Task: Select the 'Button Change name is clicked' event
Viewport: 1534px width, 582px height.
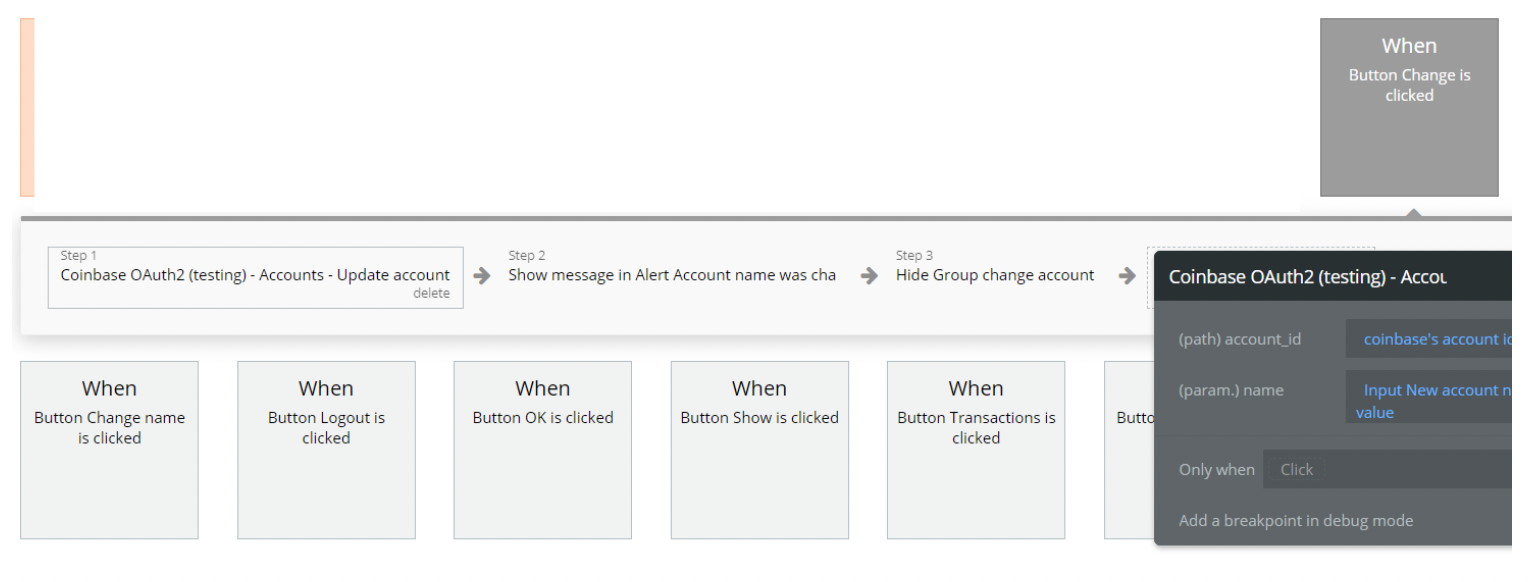Action: point(109,450)
